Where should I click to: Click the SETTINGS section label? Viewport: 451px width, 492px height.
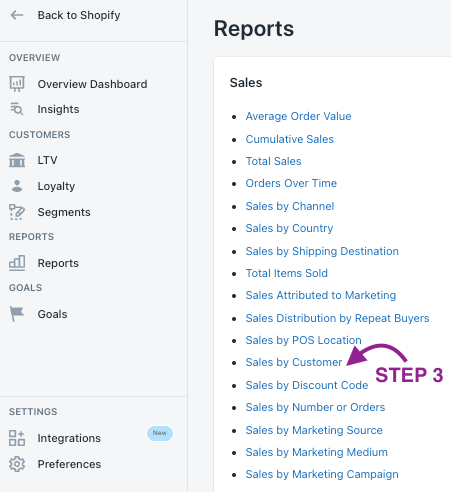click(33, 412)
